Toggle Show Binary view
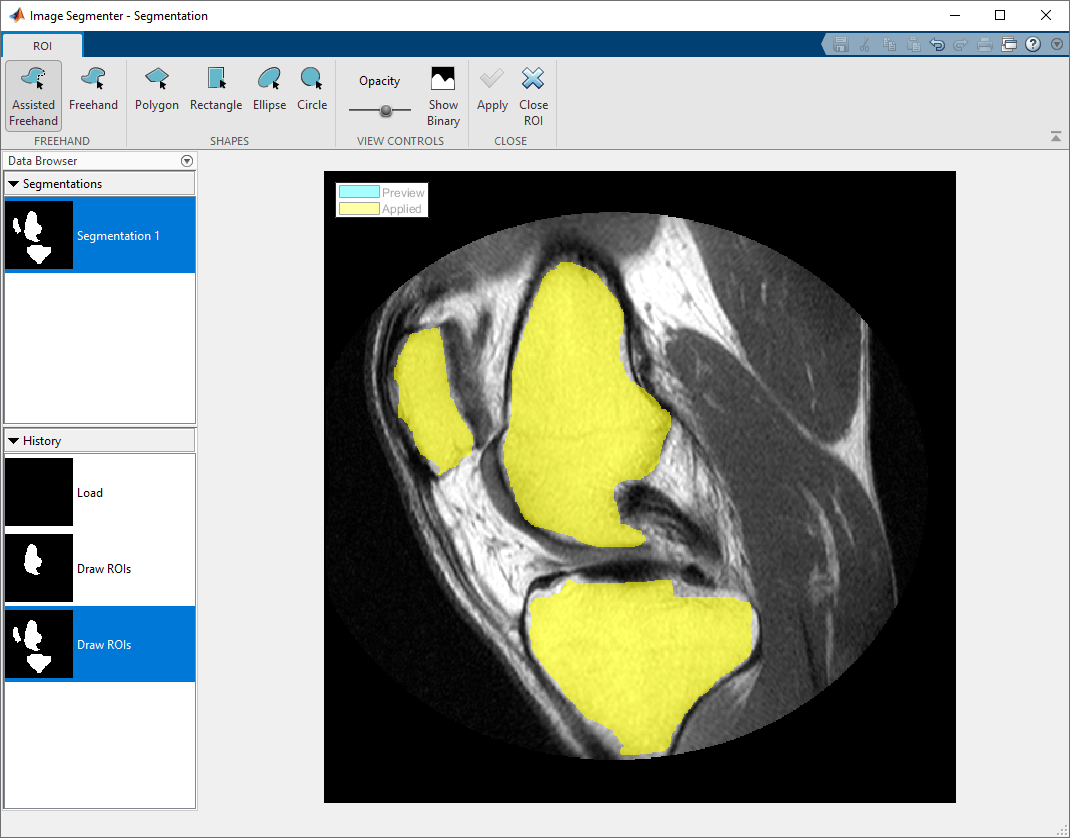Screen dimensions: 1070x838 tap(443, 96)
